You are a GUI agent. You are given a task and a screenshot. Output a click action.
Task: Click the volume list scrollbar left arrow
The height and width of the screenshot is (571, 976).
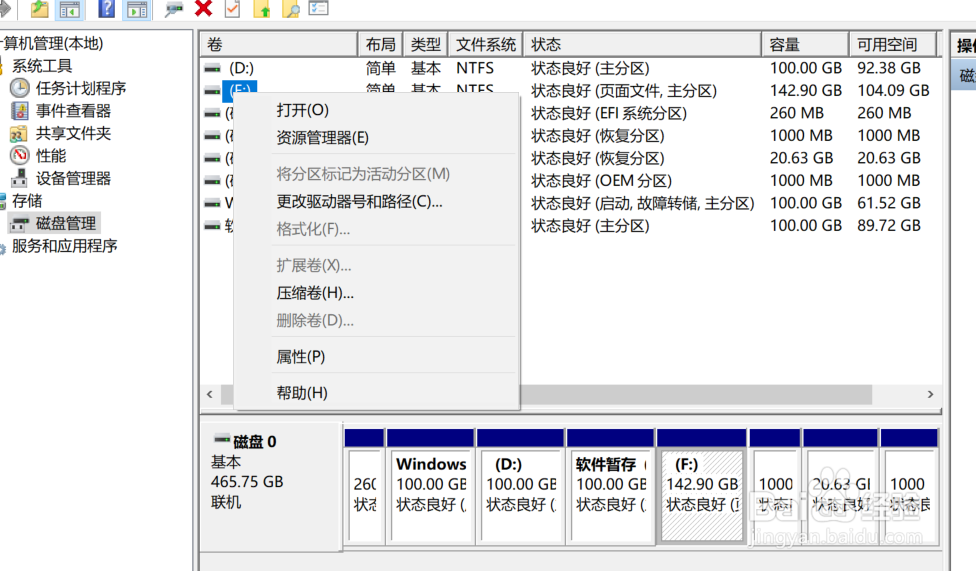(210, 394)
